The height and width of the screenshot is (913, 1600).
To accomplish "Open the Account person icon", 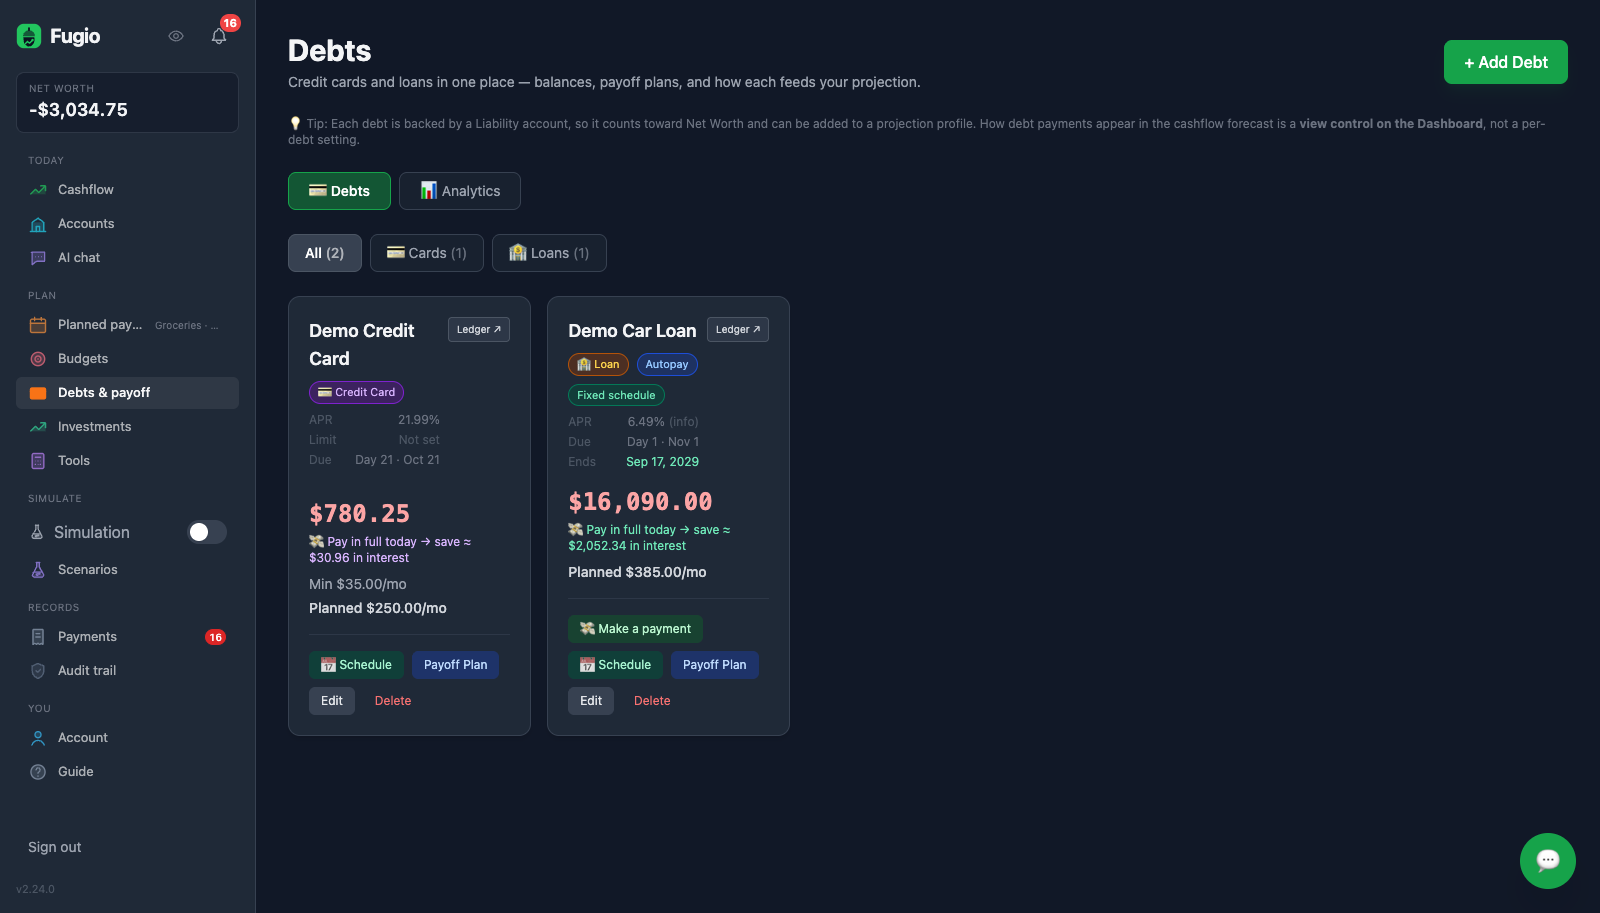I will (38, 738).
